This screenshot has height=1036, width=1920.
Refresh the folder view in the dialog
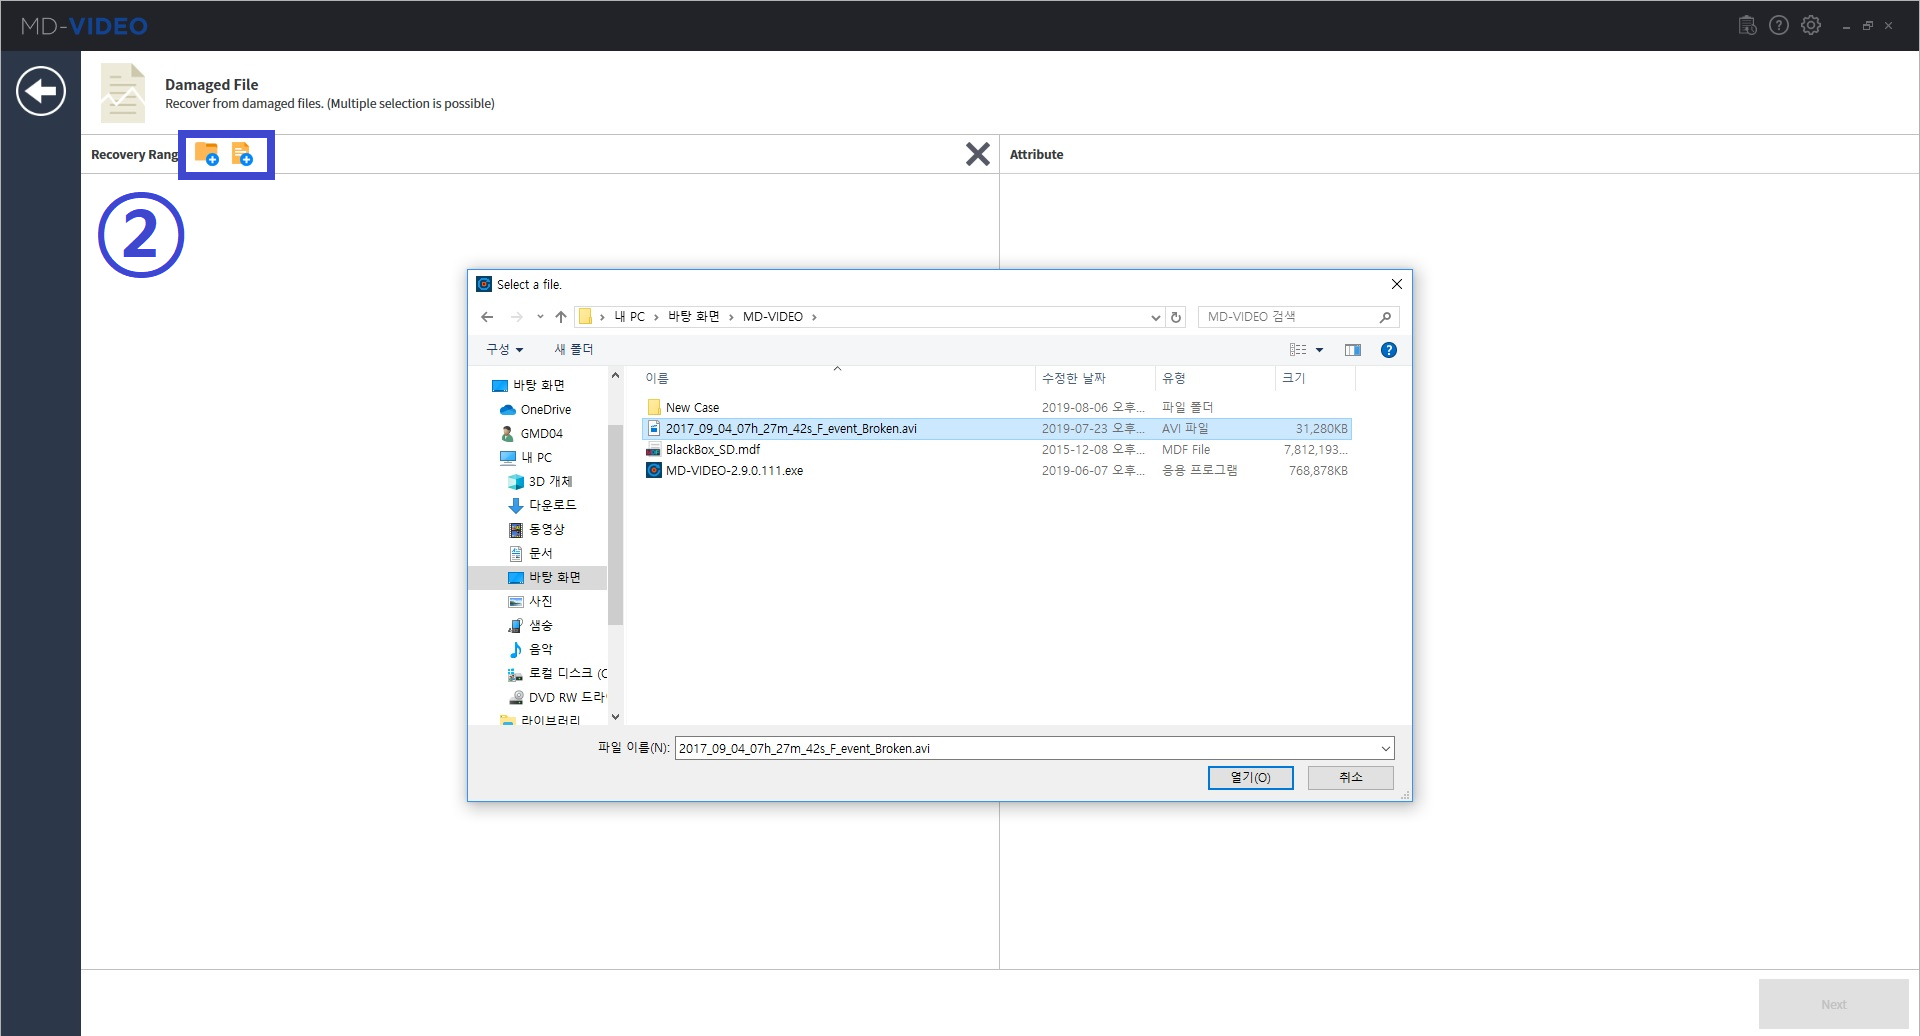[x=1176, y=317]
